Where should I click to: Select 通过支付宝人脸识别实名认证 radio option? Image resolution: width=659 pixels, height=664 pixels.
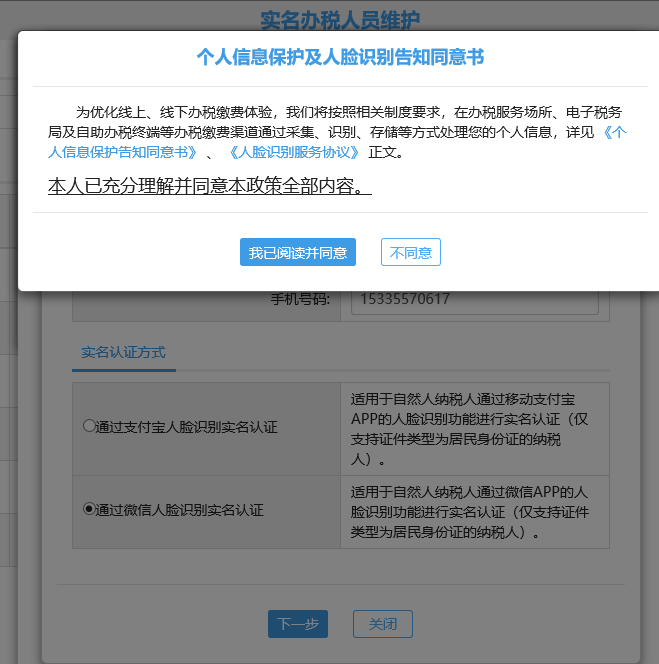click(x=89, y=426)
